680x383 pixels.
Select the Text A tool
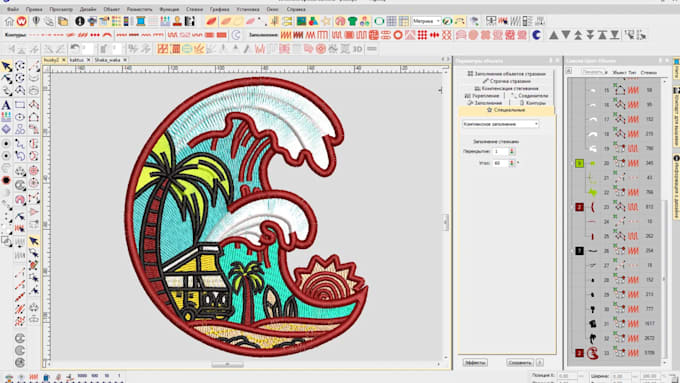pyautogui.click(x=6, y=105)
